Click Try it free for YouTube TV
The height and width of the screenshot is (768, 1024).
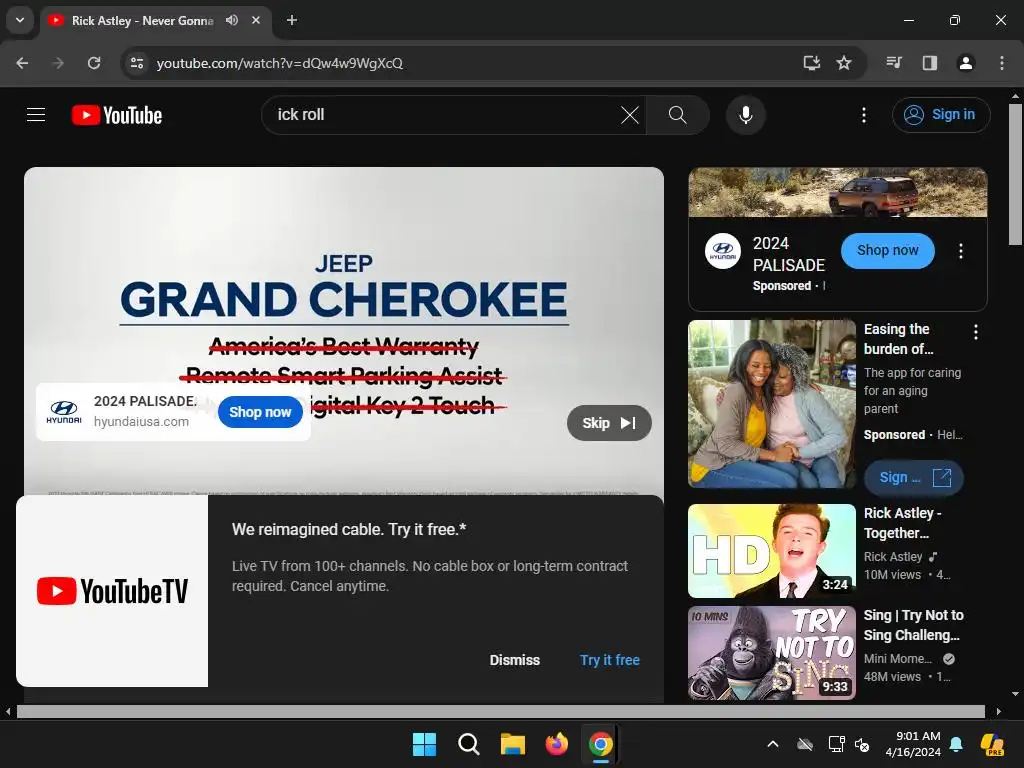(609, 660)
